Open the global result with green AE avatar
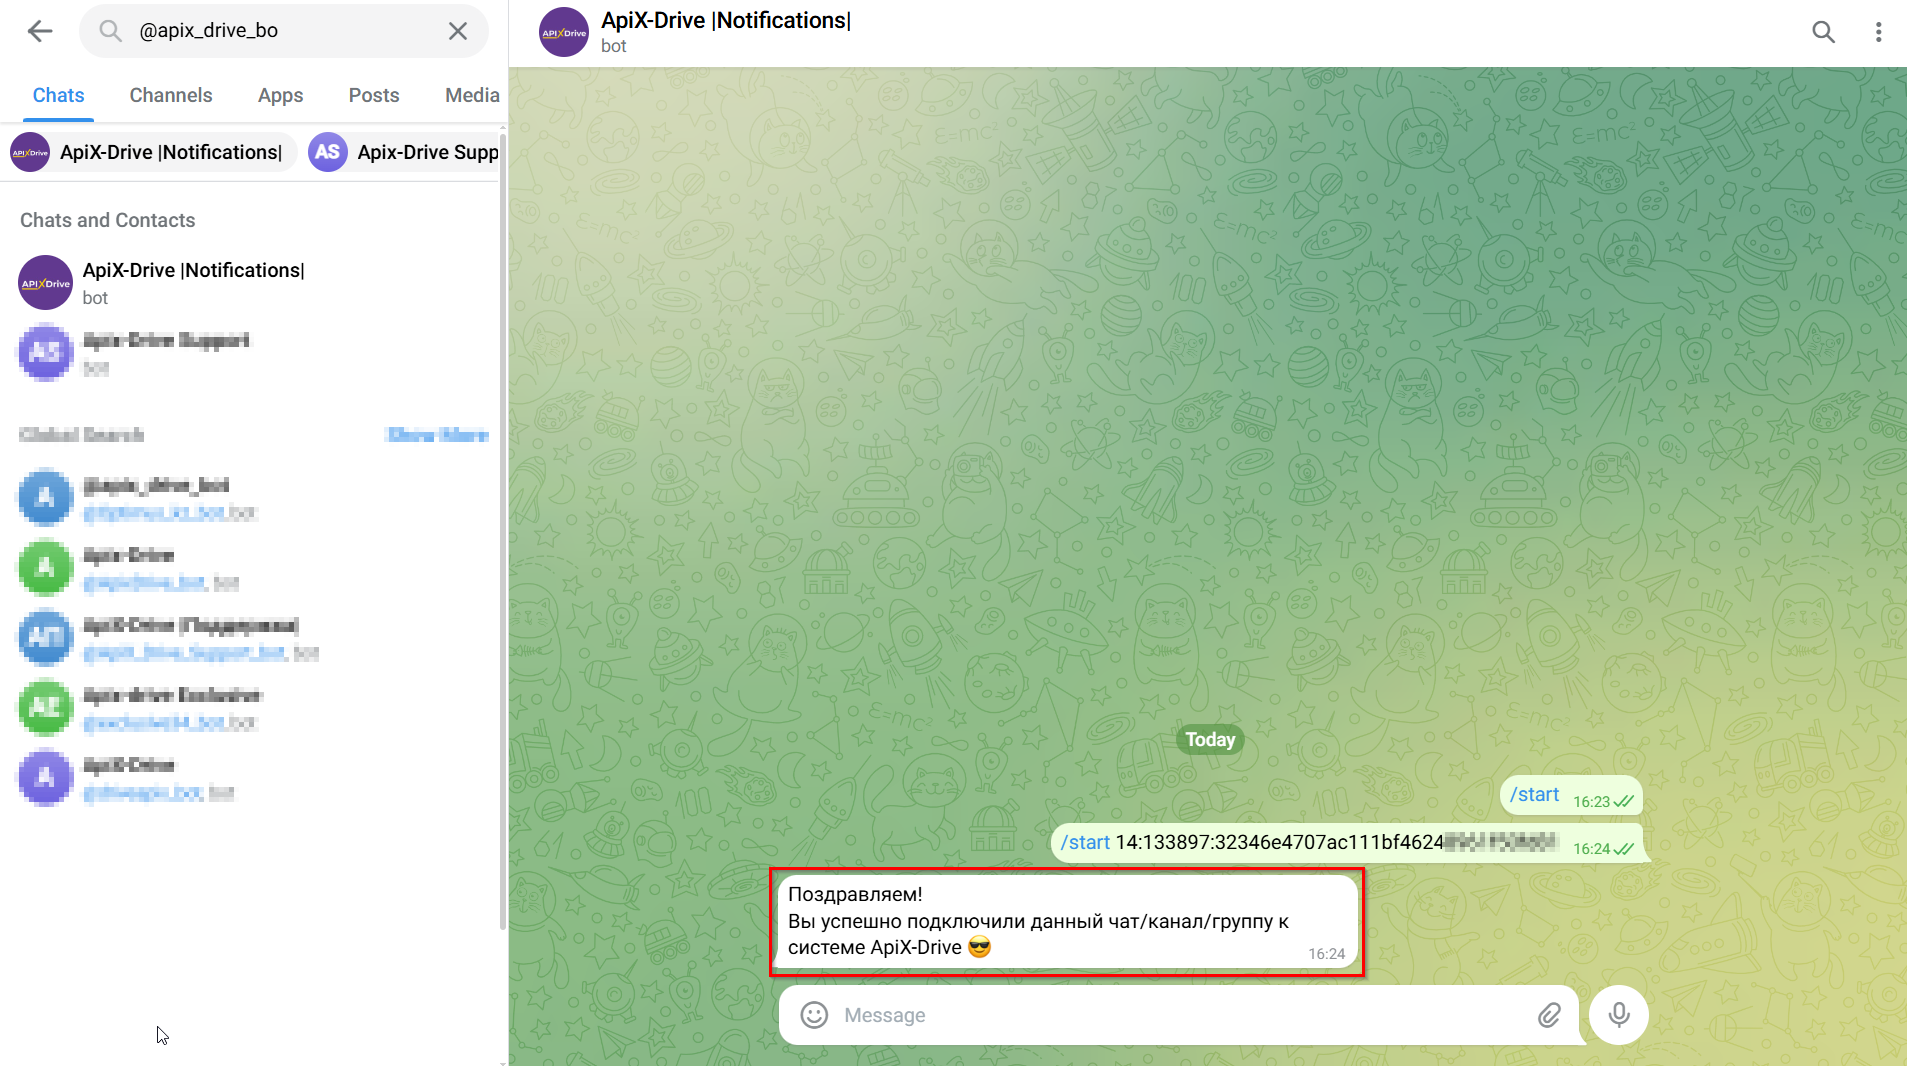 coord(250,708)
